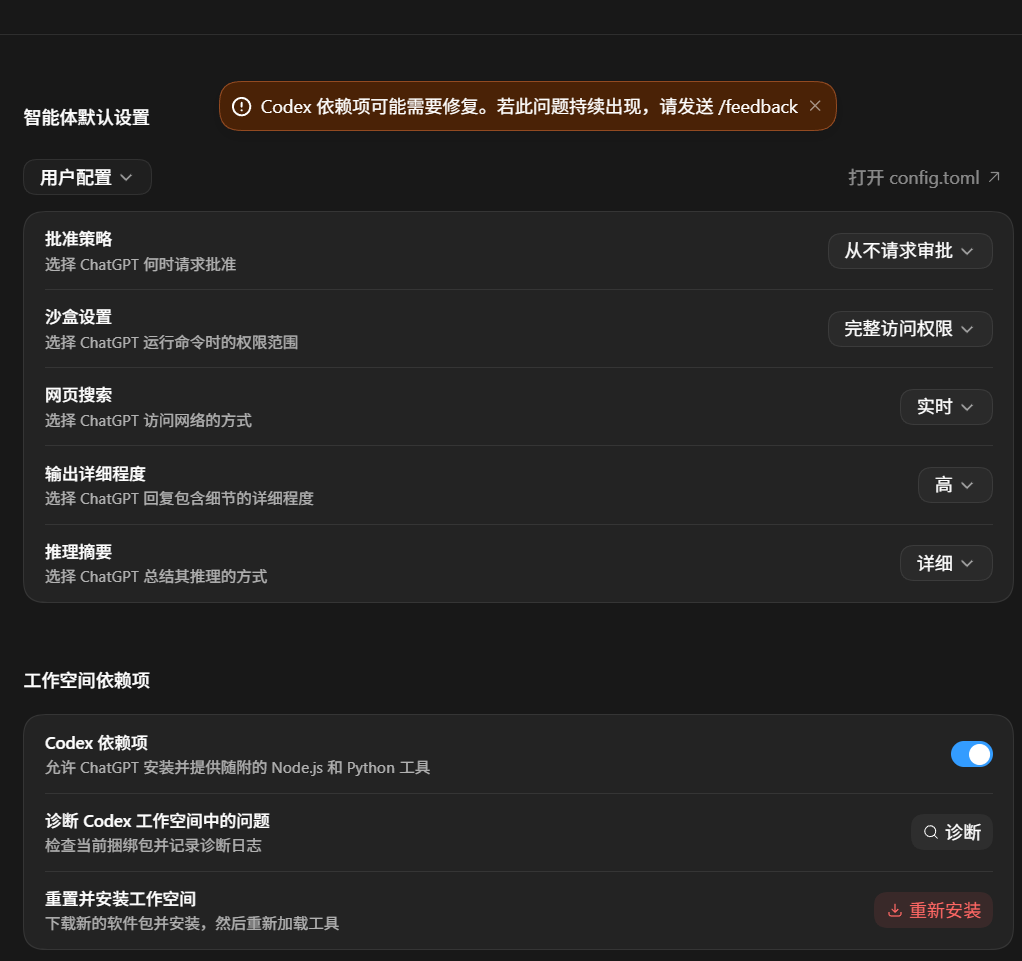Click description 下载新的软件包并安装，然后重新加载工具
The width and height of the screenshot is (1022, 961).
(x=192, y=924)
